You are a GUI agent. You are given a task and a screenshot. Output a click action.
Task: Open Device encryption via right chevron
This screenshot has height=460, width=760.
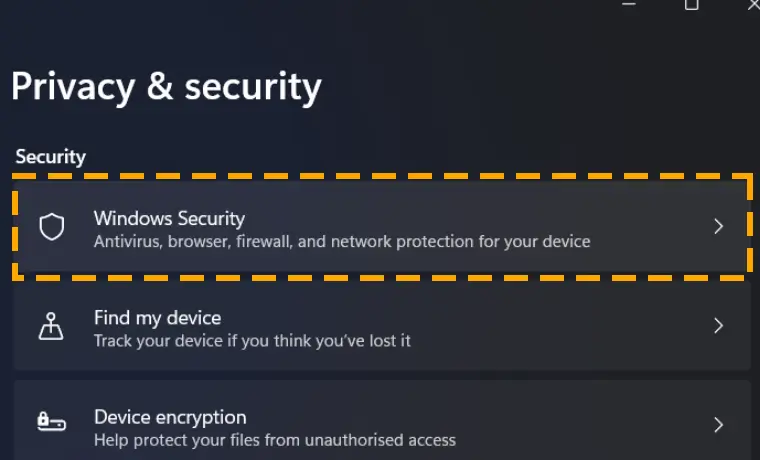click(x=718, y=425)
